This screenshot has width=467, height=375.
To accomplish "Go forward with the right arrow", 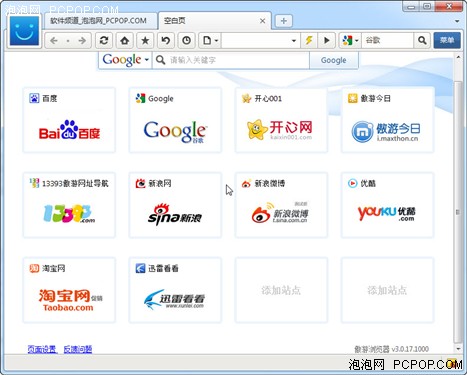I will coord(82,41).
